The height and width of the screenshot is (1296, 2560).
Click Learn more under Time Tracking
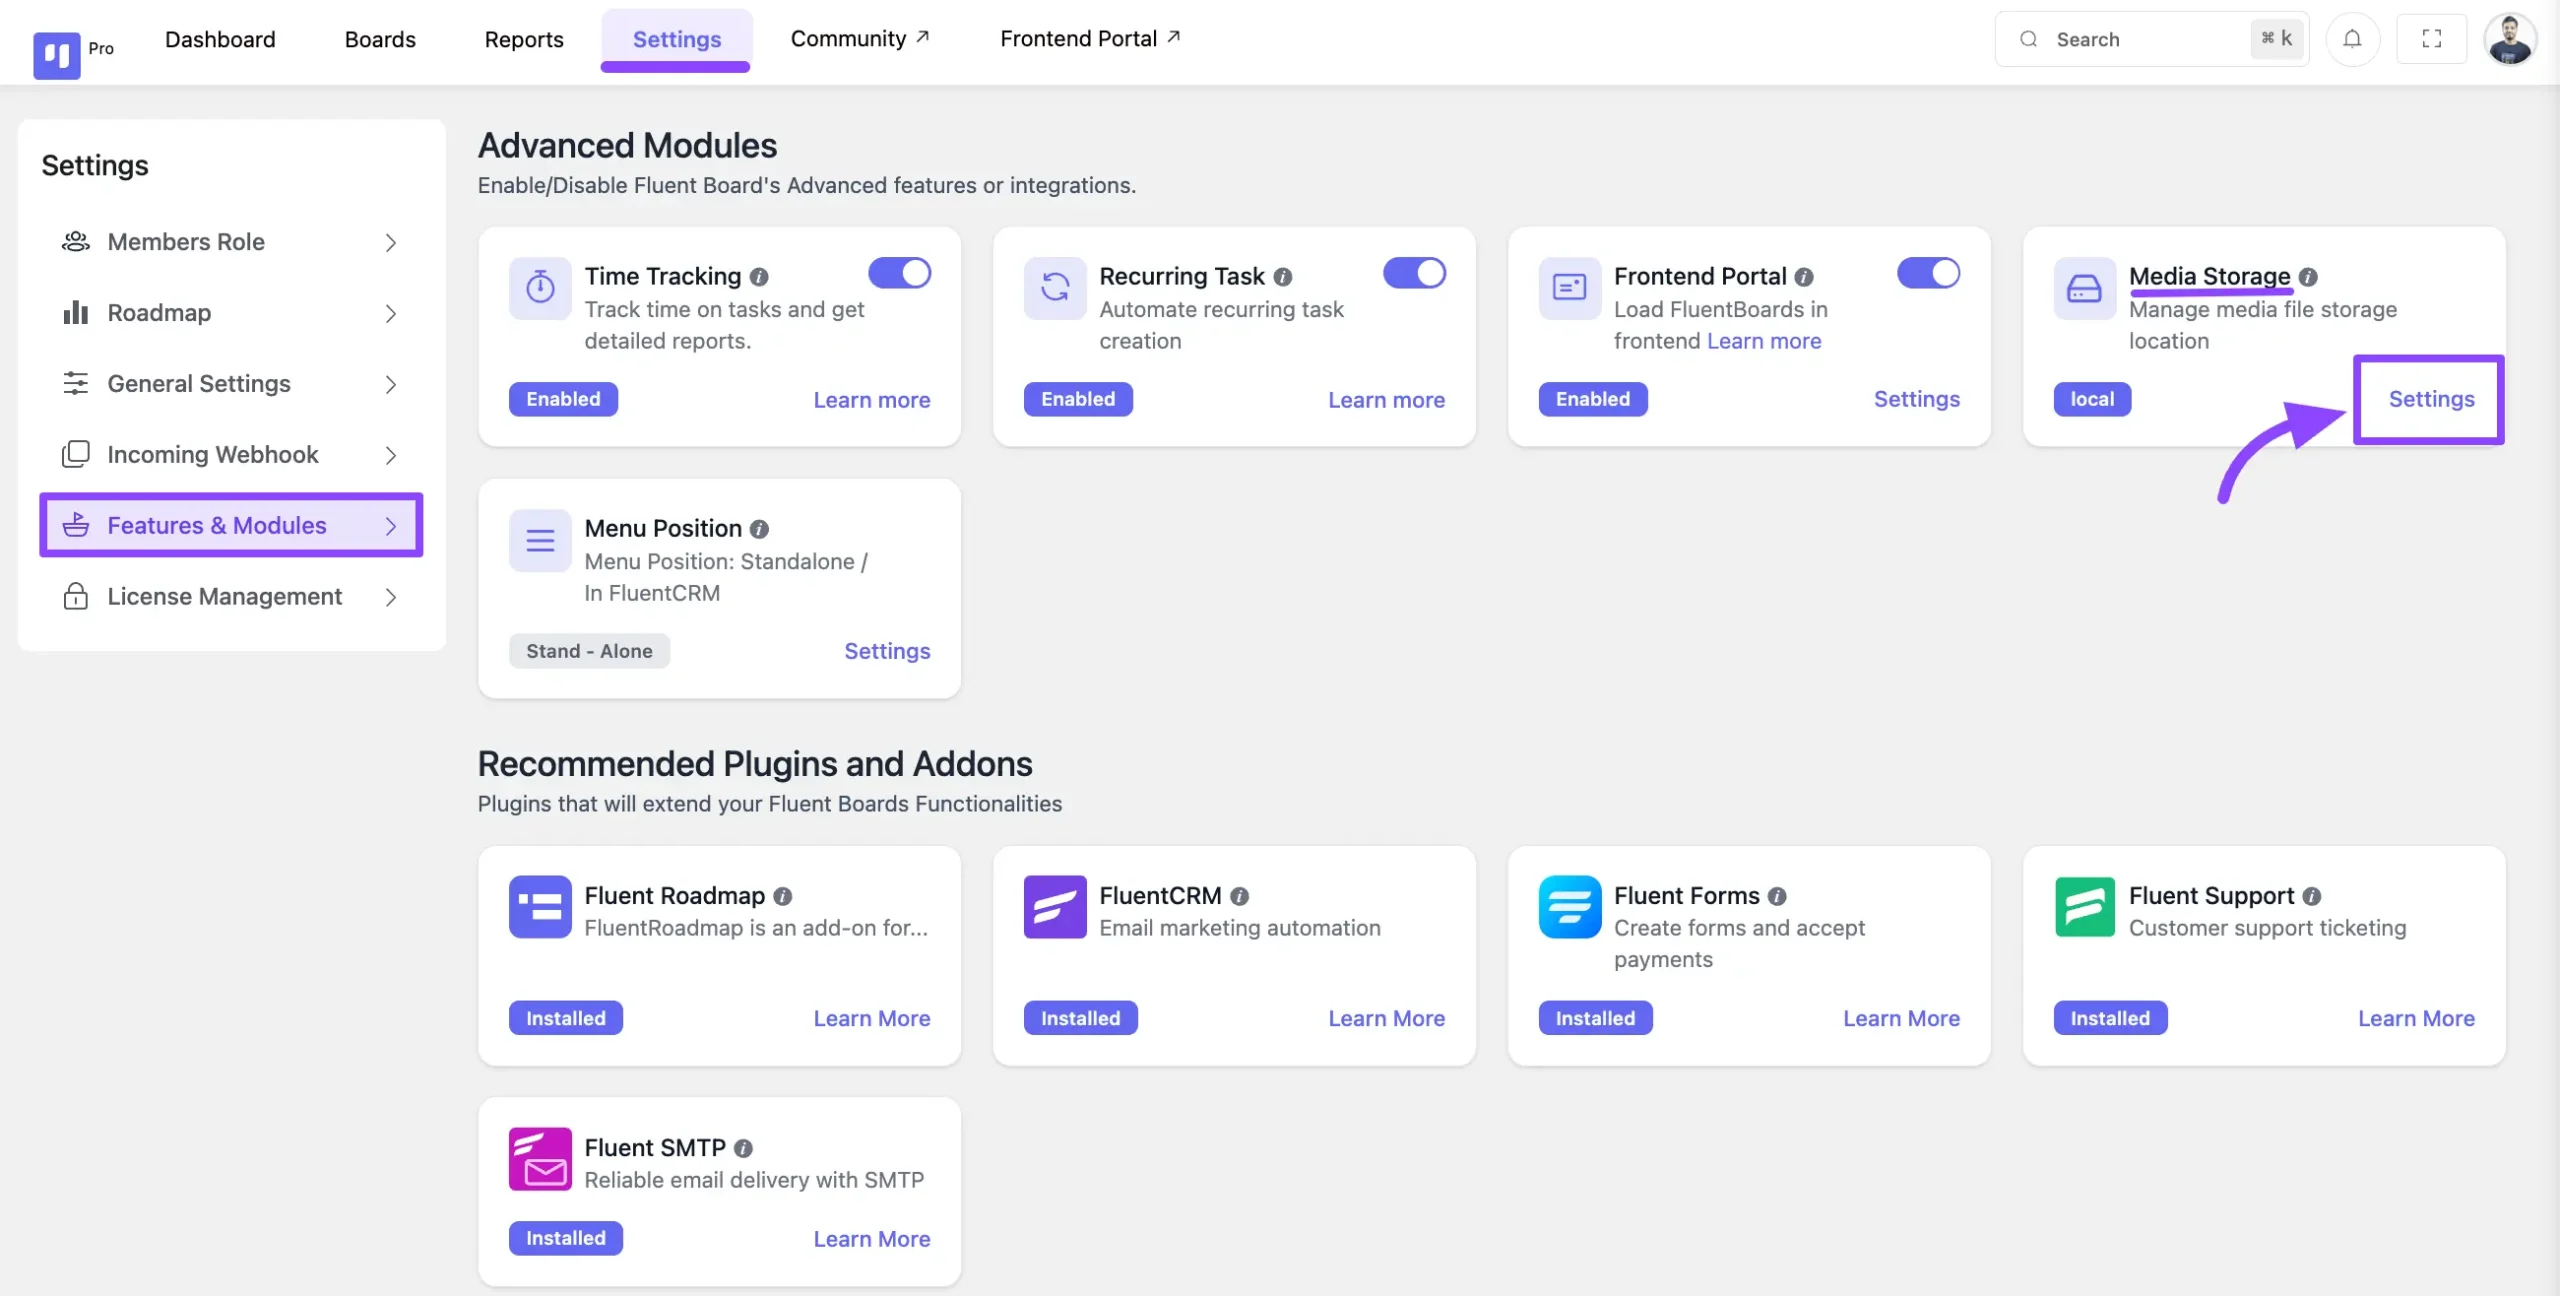[x=872, y=400]
